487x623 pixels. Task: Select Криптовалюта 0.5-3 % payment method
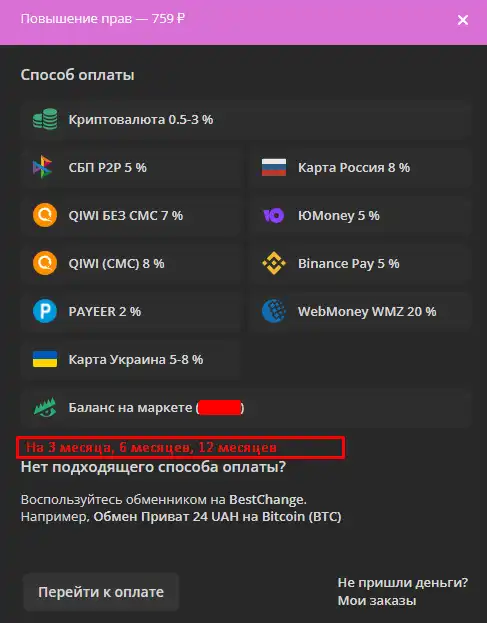pyautogui.click(x=246, y=119)
